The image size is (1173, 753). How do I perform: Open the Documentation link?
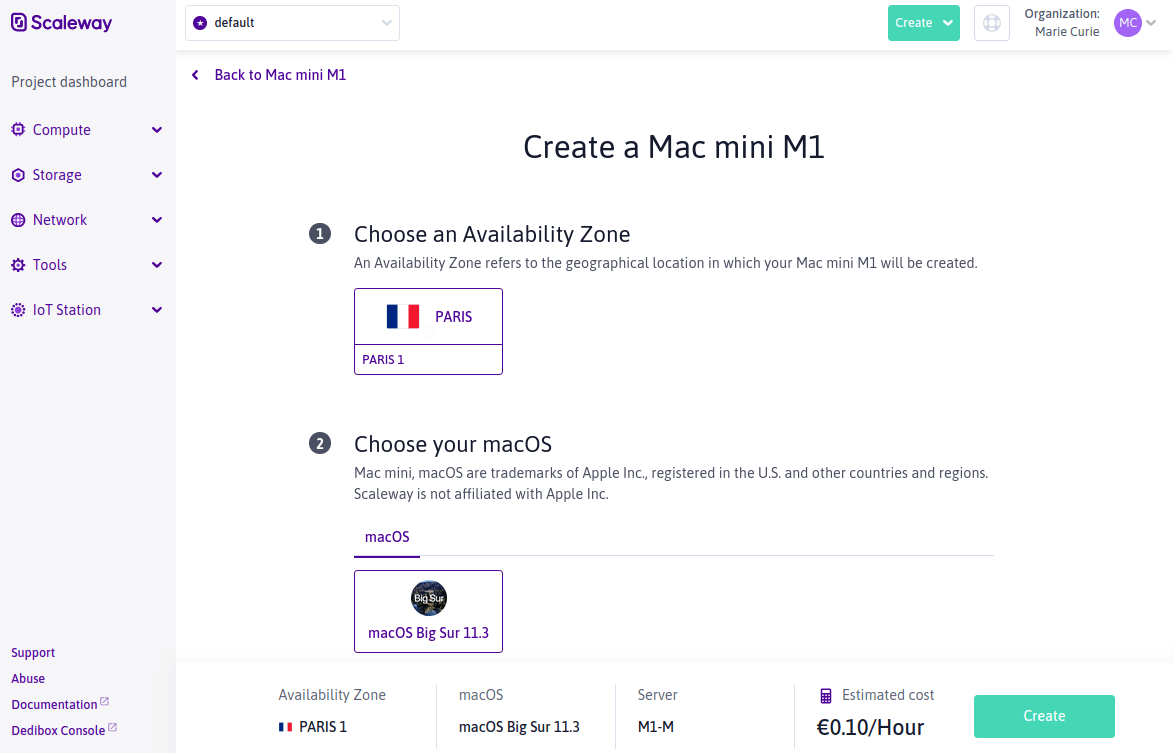(x=54, y=704)
